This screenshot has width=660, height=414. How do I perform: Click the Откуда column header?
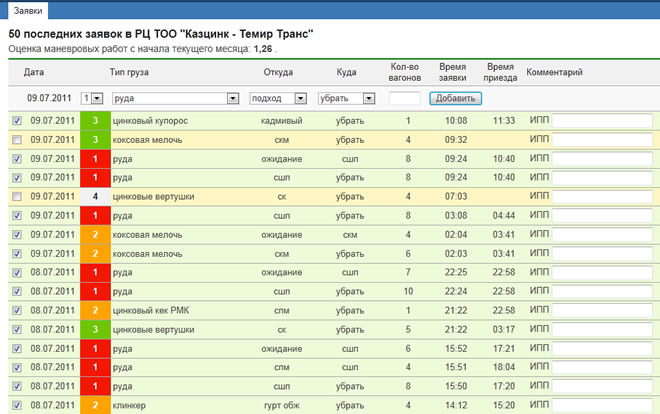coord(278,72)
